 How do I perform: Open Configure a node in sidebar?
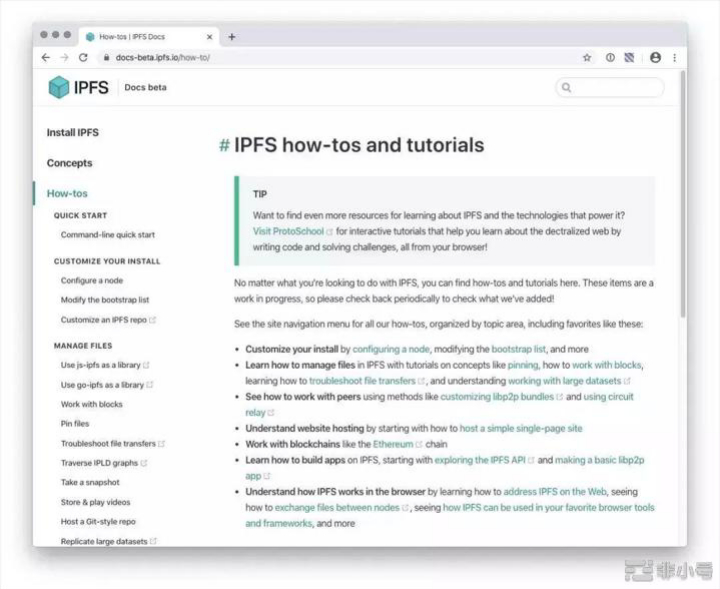tap(92, 280)
